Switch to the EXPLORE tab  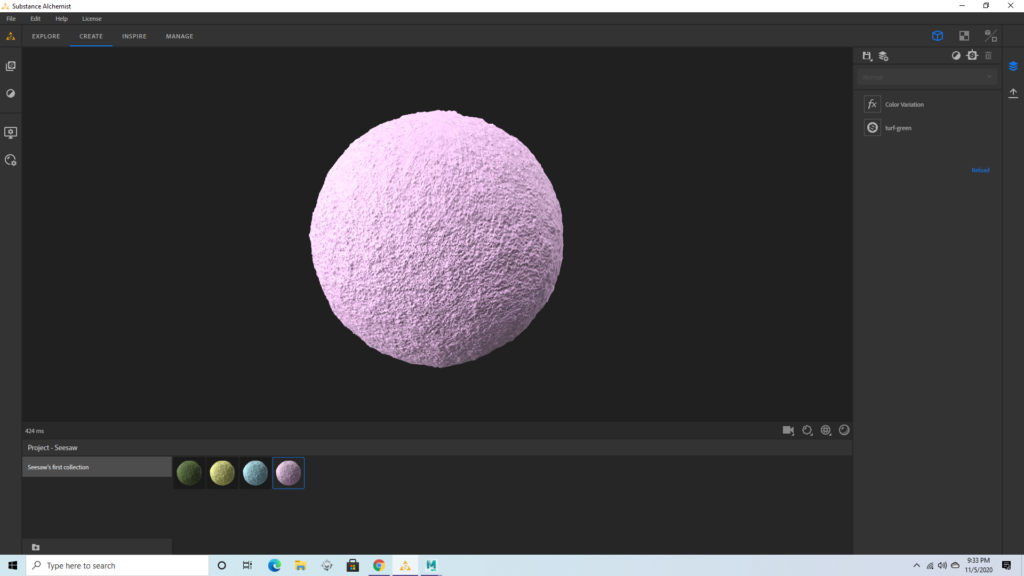(46, 36)
